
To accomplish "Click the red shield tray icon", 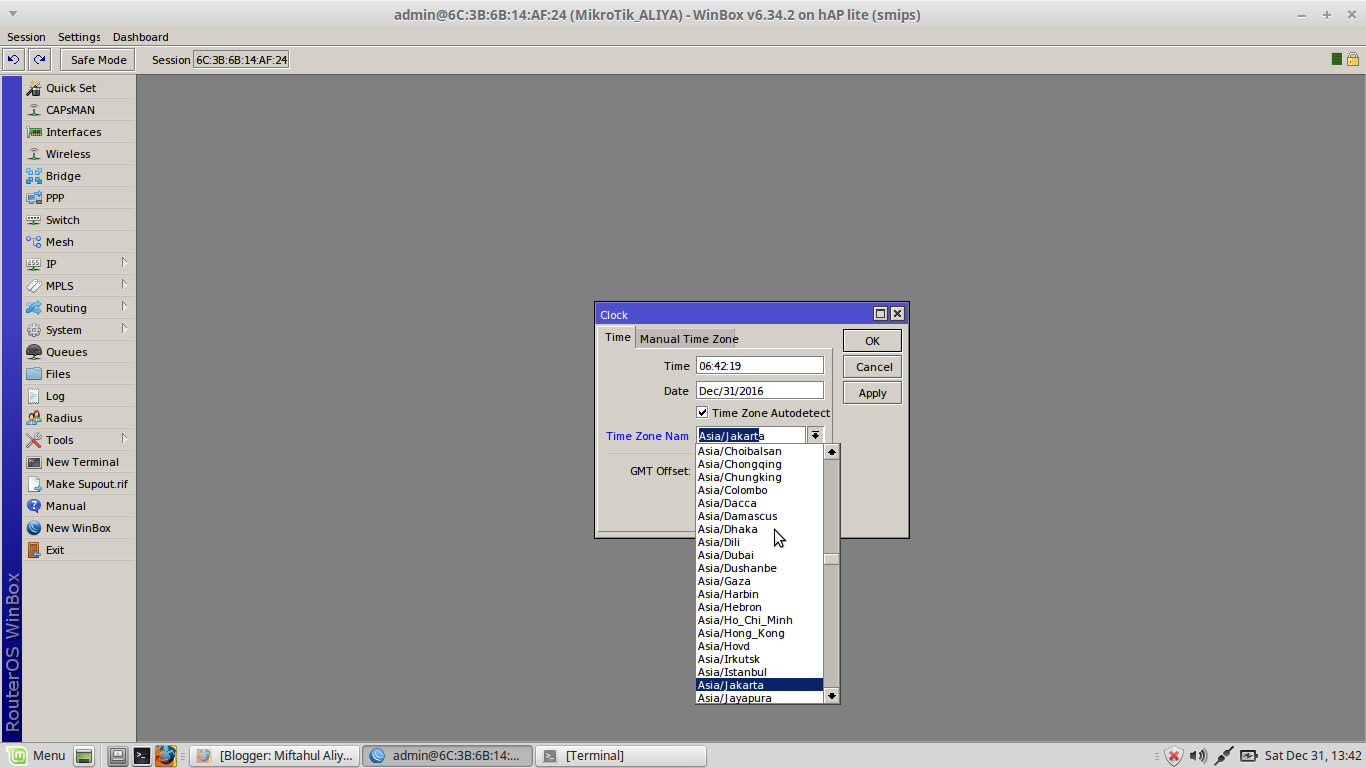I will [1174, 756].
